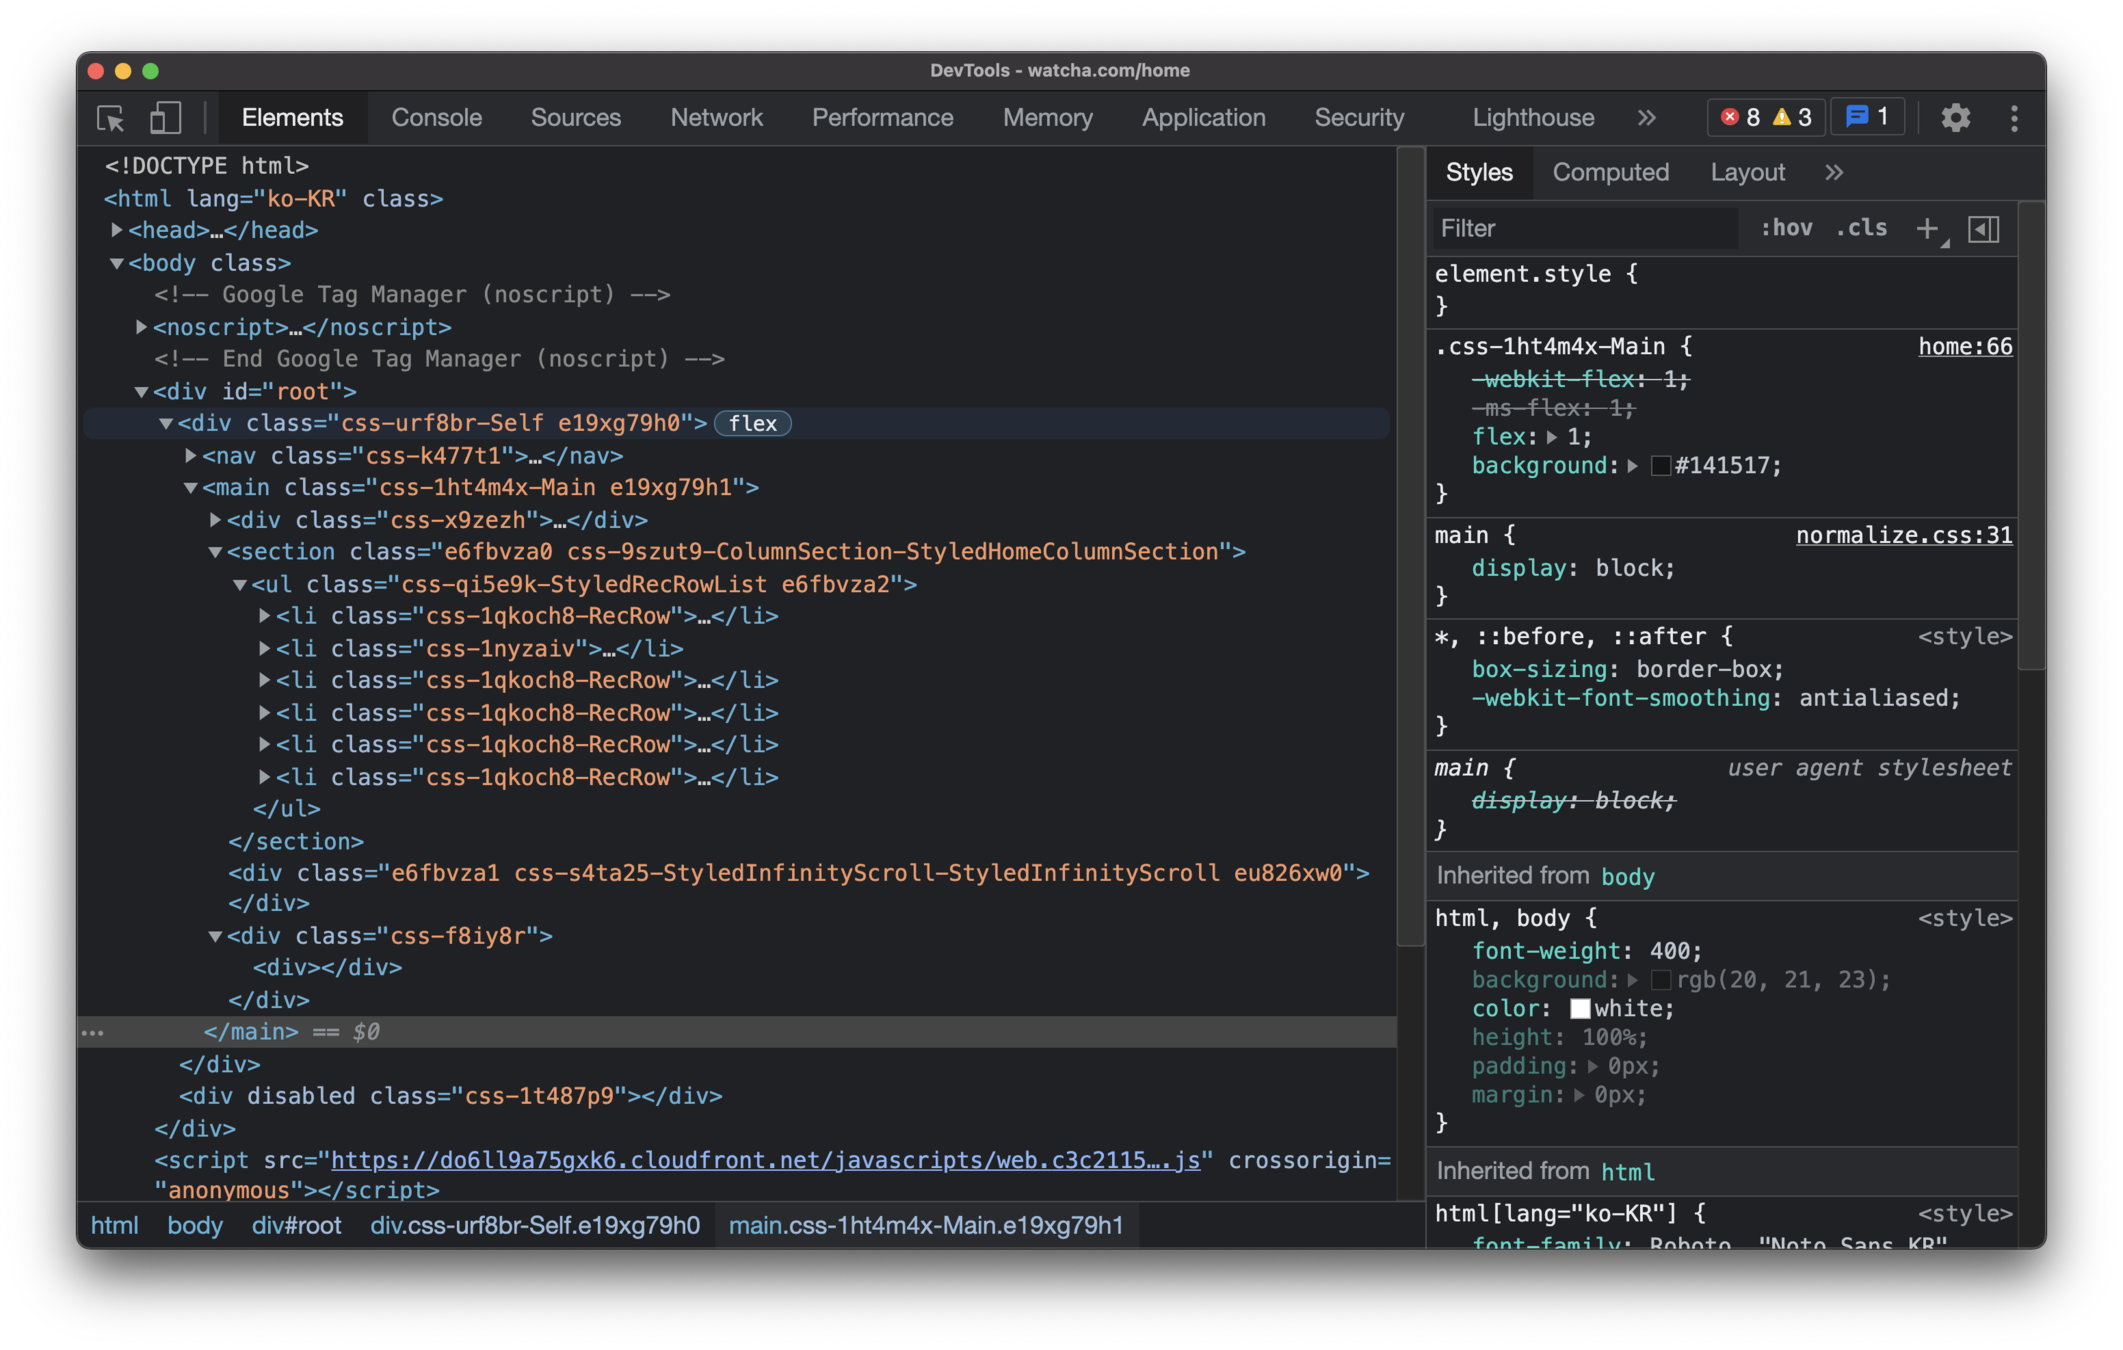The width and height of the screenshot is (2123, 1350).
Task: Open DevTools settings gear
Action: pos(1955,118)
